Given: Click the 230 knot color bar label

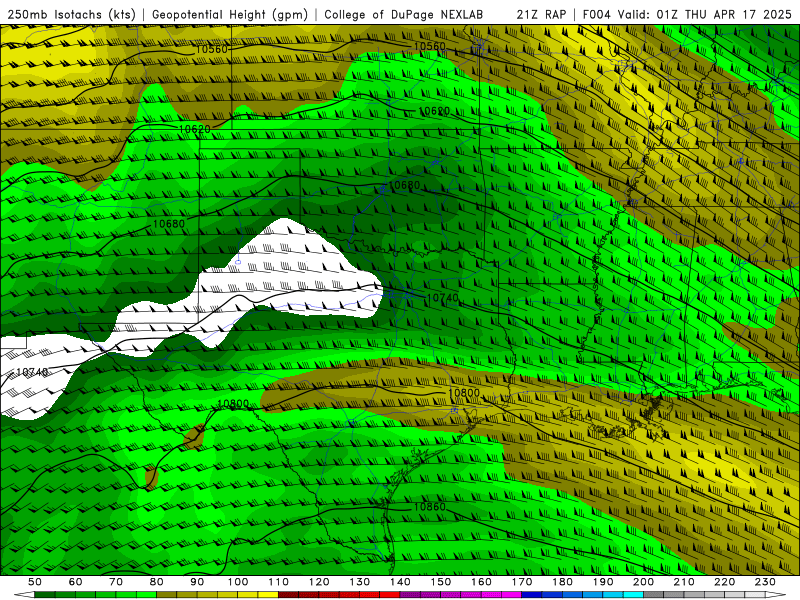Looking at the screenshot, I should point(765,582).
